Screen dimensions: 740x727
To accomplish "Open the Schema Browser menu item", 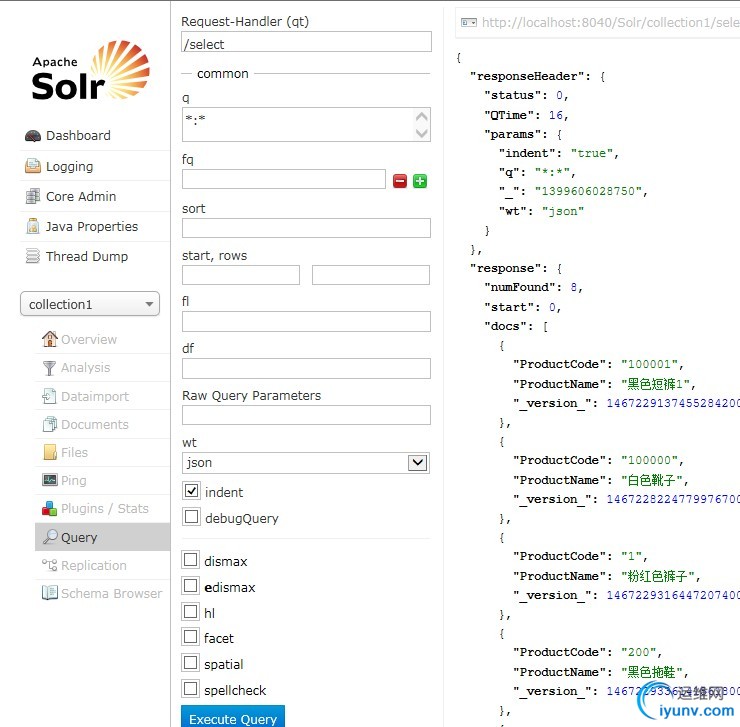I will [111, 593].
